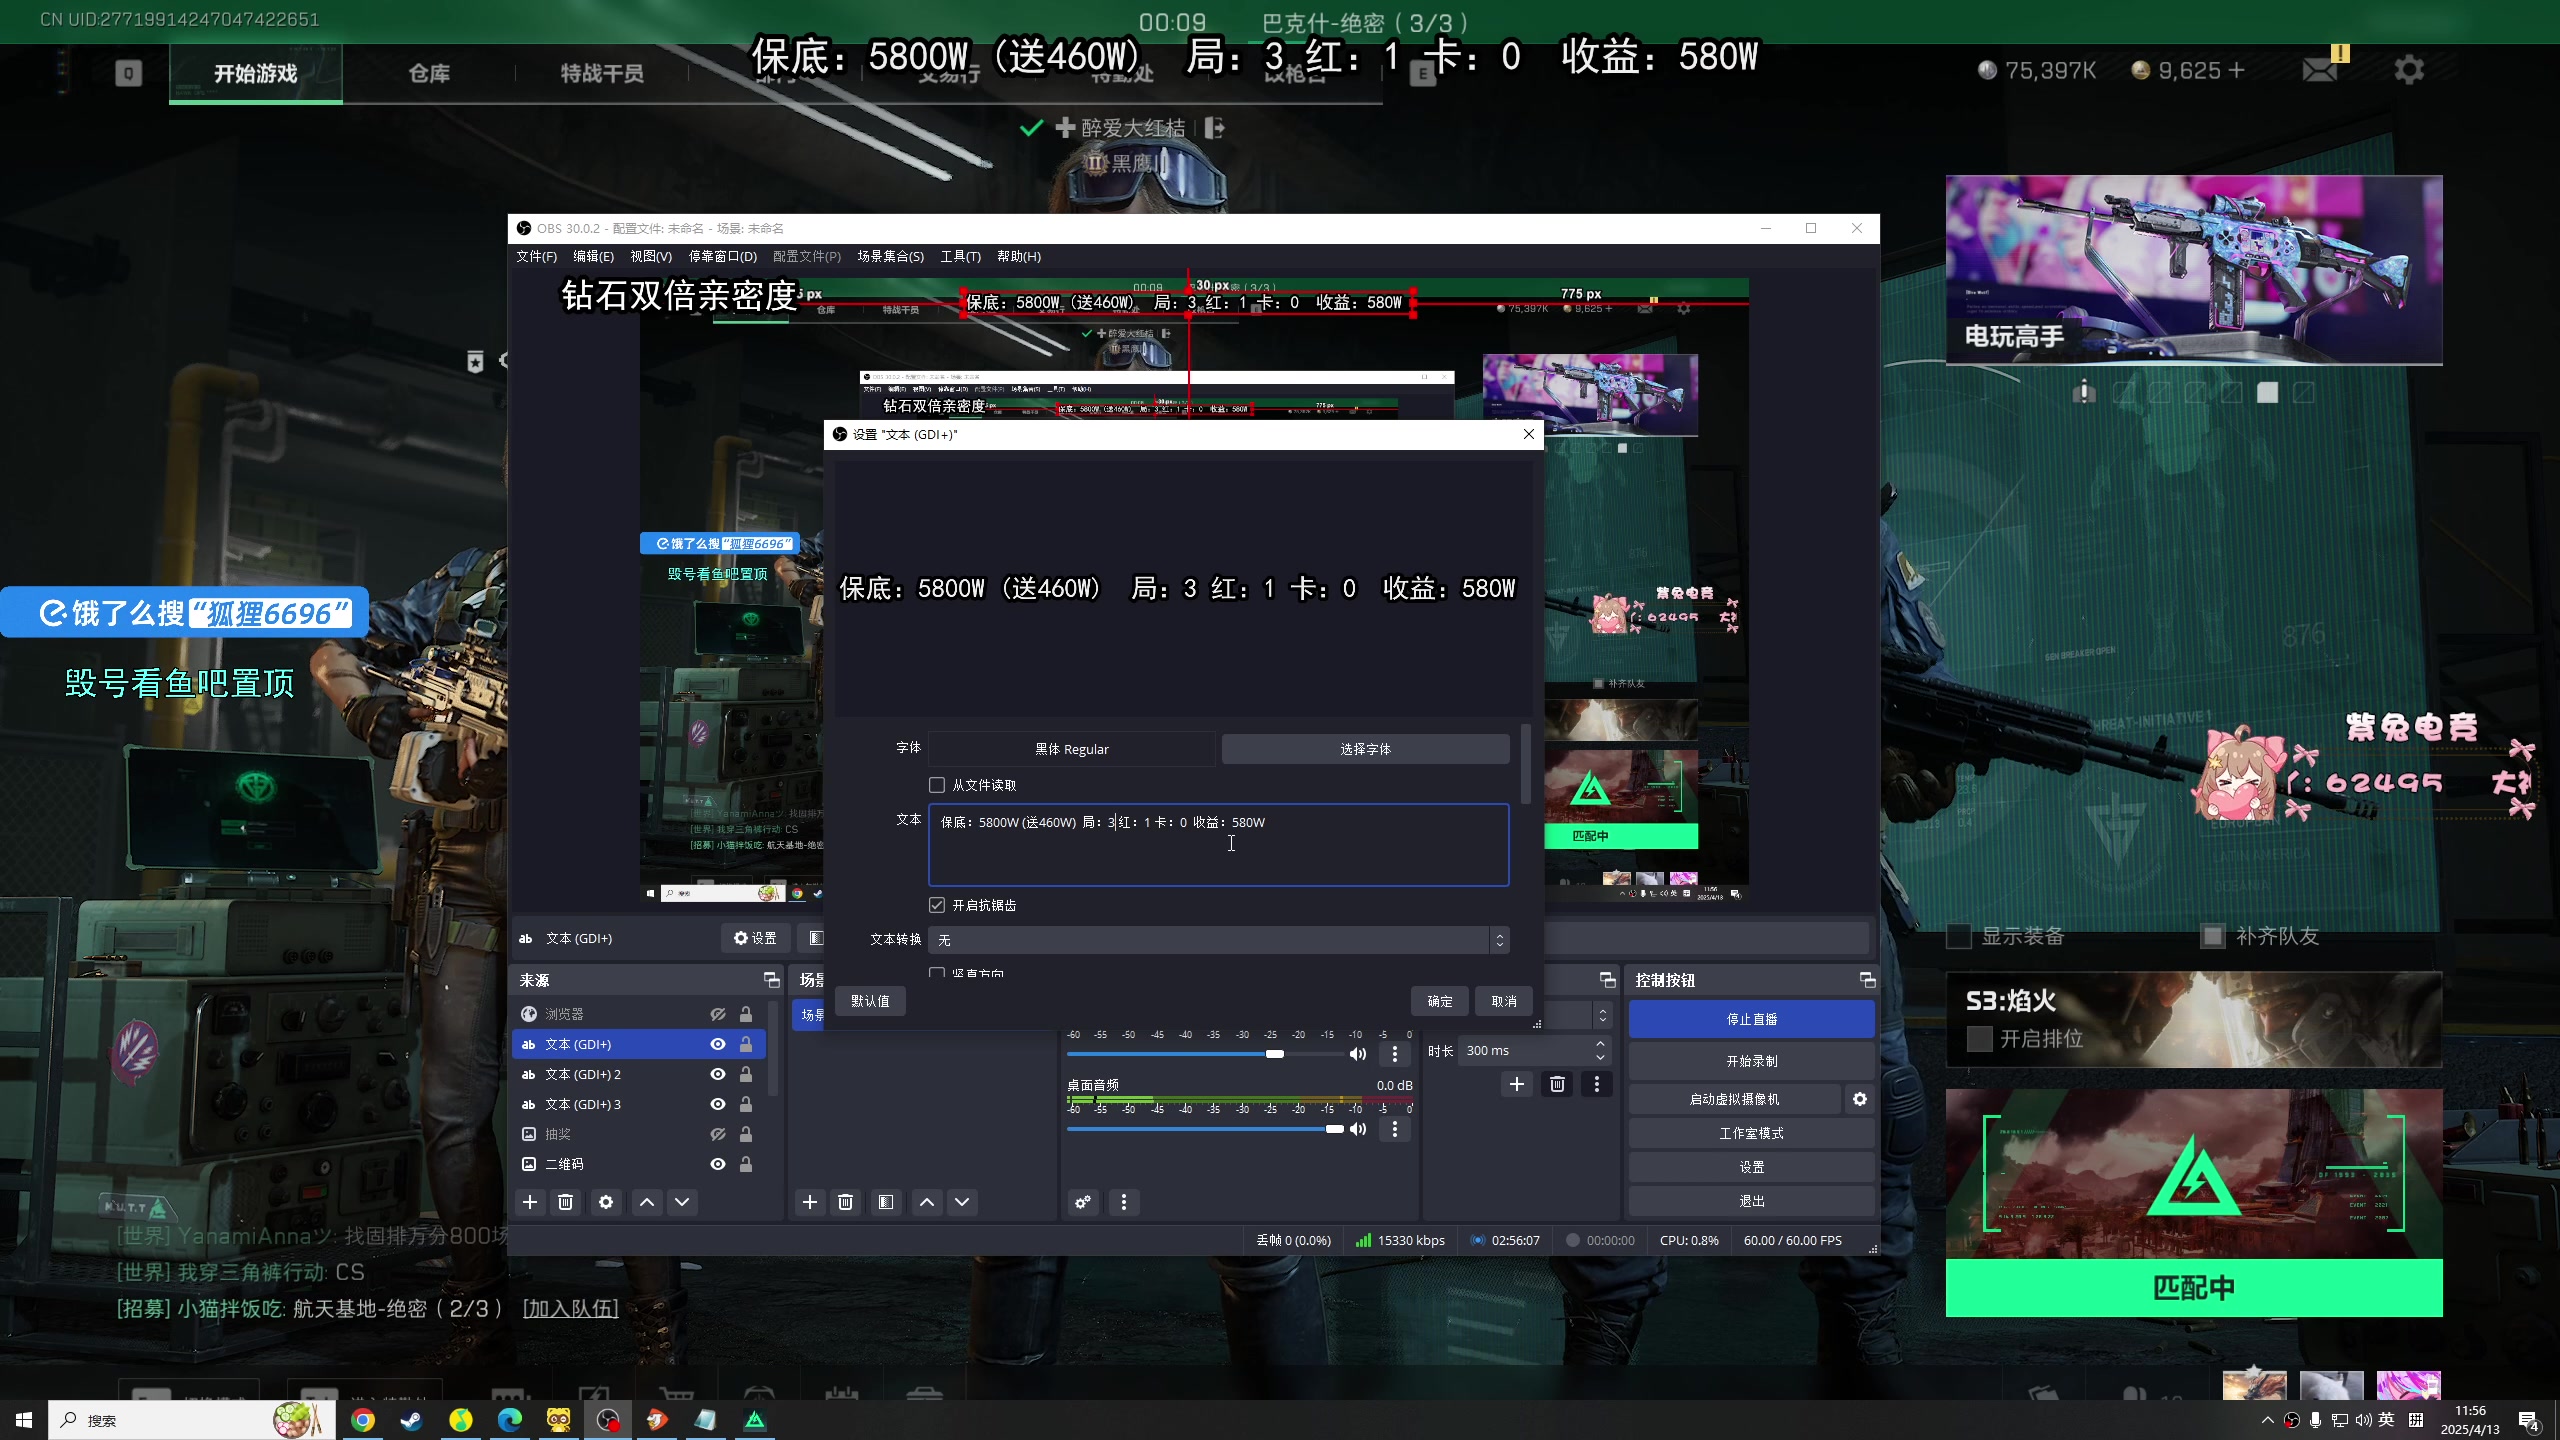Confirm the text settings with 确定
Screen dimensions: 2560x1440
pyautogui.click(x=1440, y=1001)
